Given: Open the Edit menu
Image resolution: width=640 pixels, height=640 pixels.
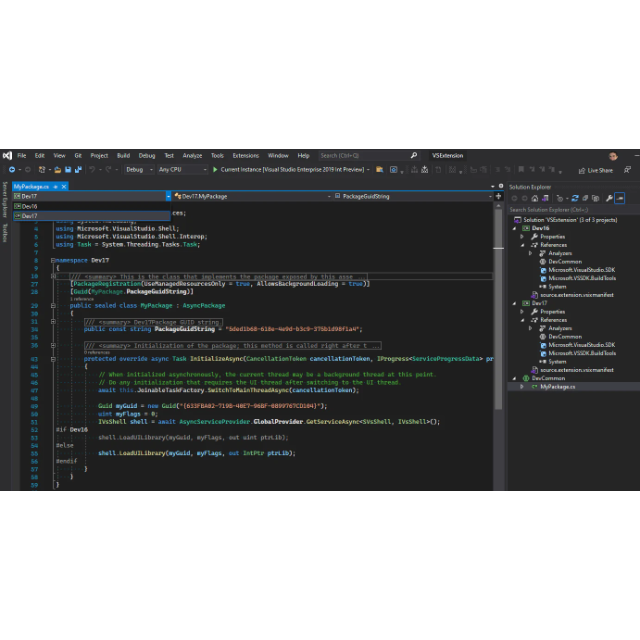Looking at the screenshot, I should [40, 156].
